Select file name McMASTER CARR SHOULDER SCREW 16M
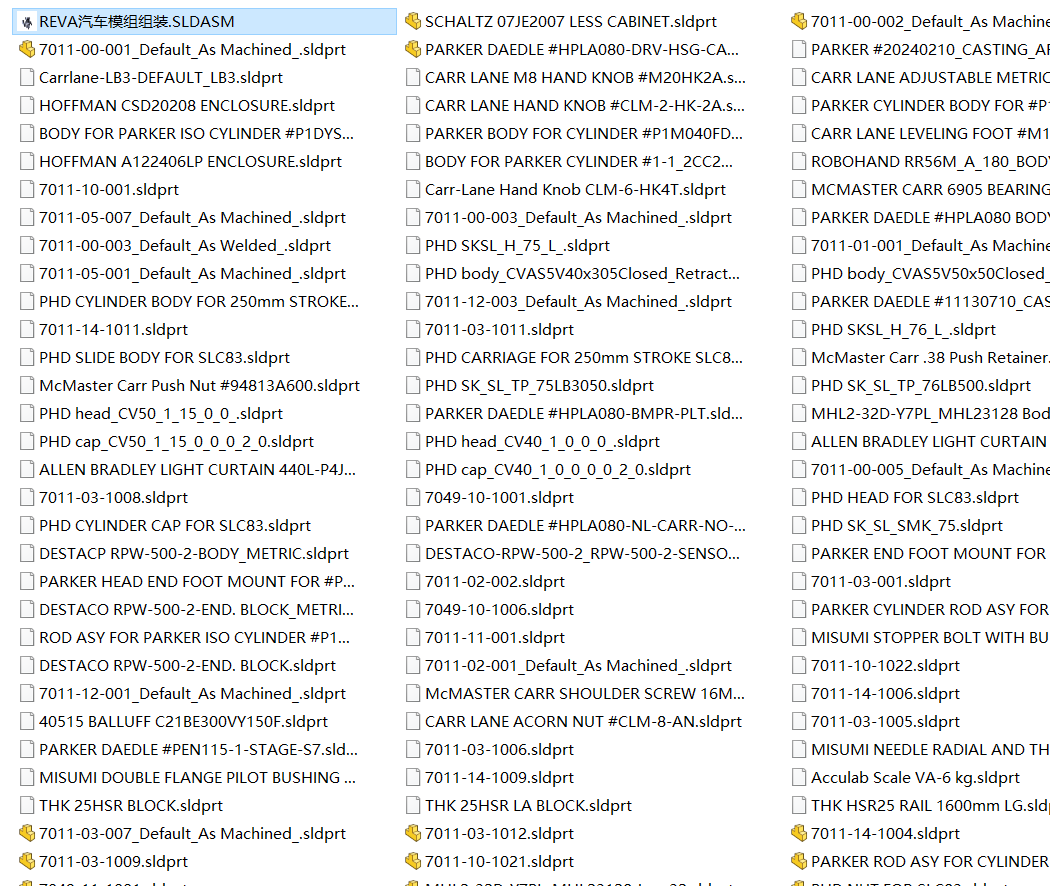 tap(585, 694)
